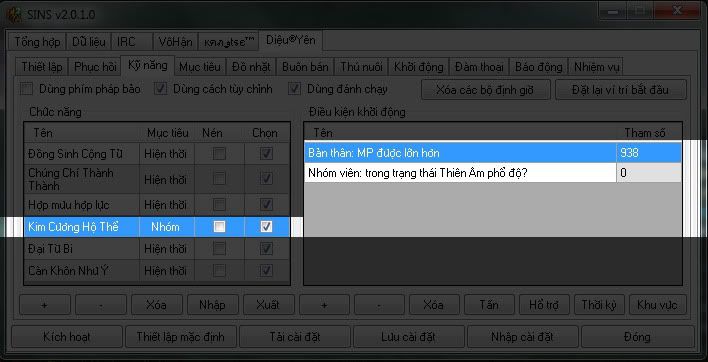Screen dimensions: 708x362
Task: Select the Chúng Chí Thành Thành skill row
Action: [157, 179]
